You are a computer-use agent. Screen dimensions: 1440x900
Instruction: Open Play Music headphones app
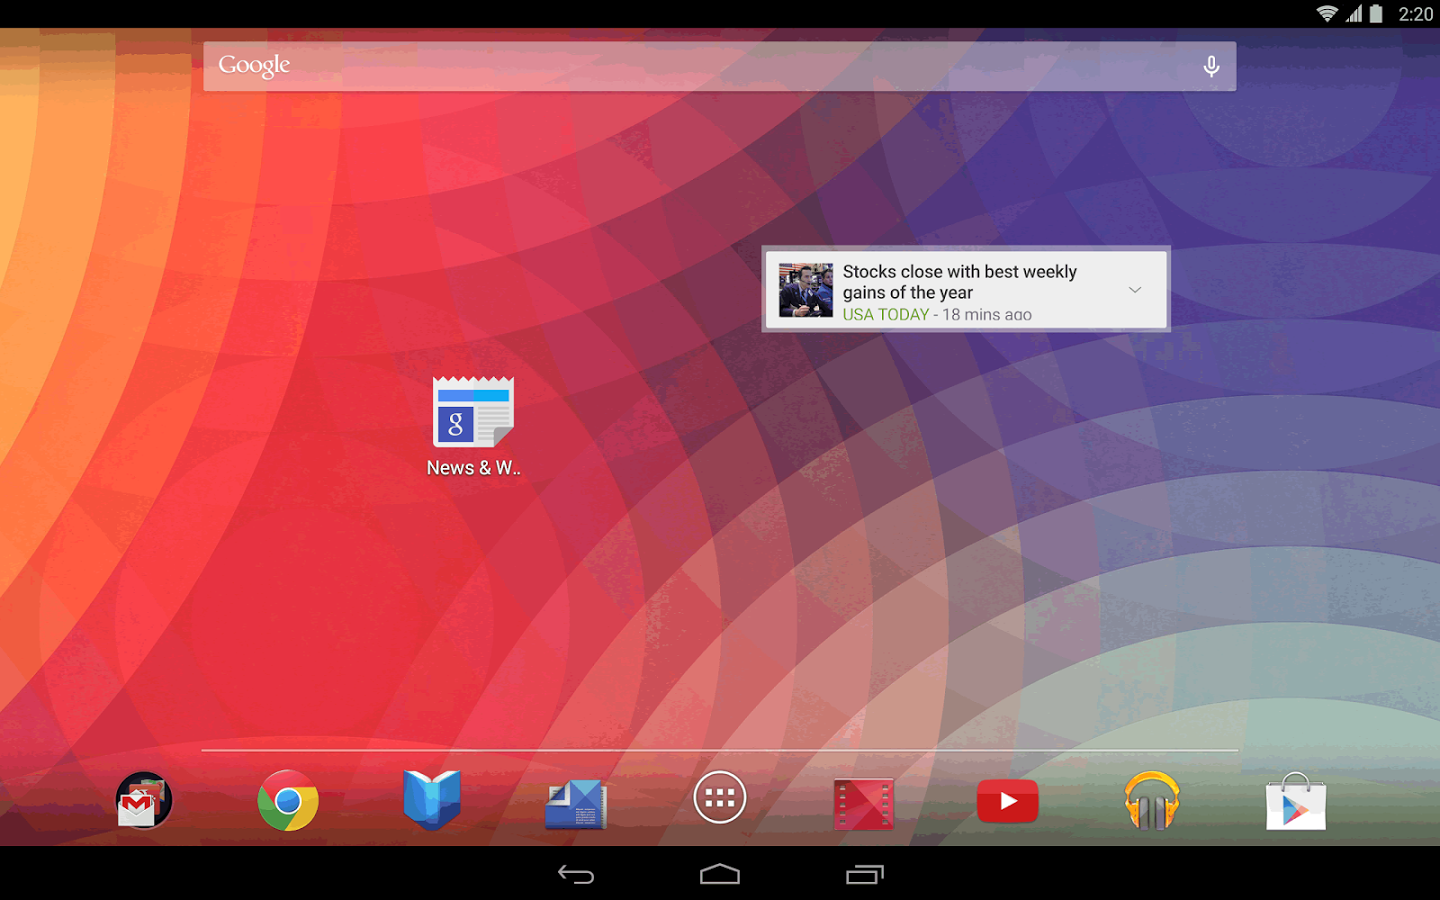point(1152,801)
